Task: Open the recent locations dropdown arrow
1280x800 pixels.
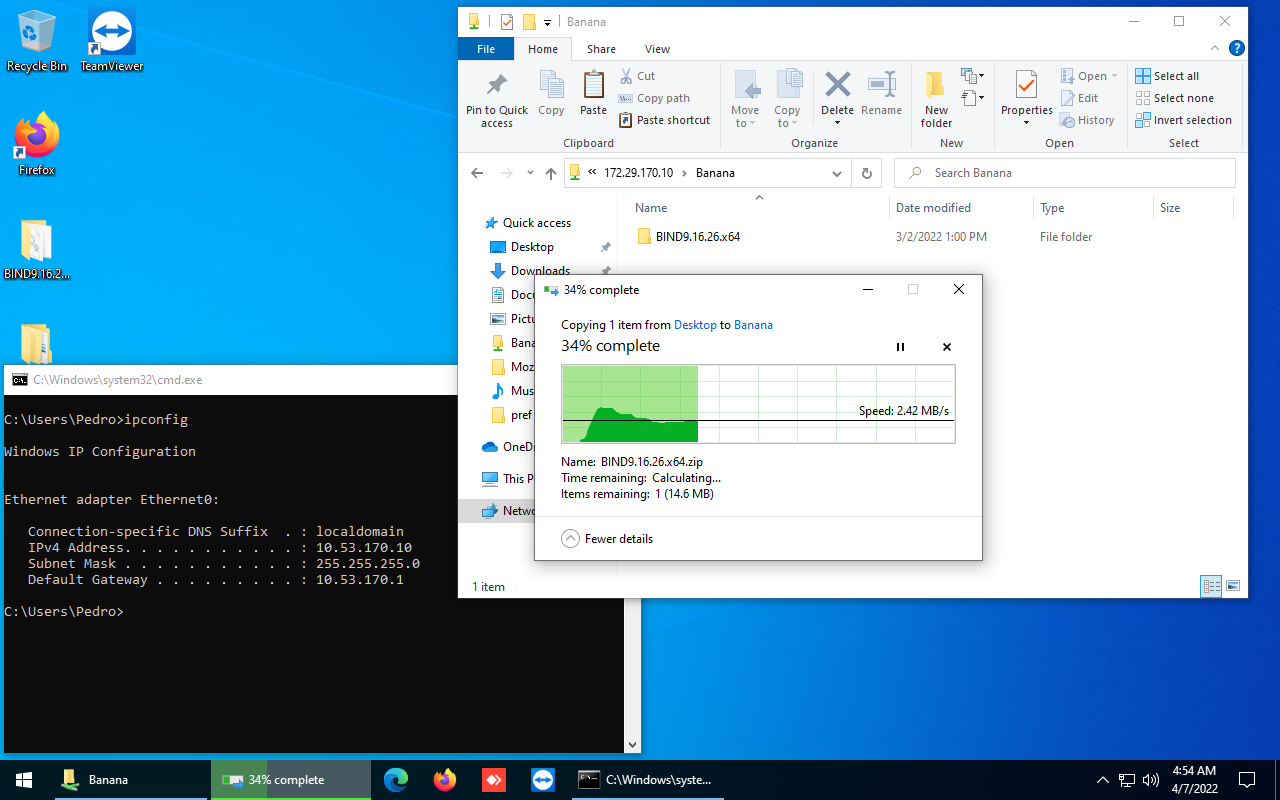Action: tap(530, 173)
